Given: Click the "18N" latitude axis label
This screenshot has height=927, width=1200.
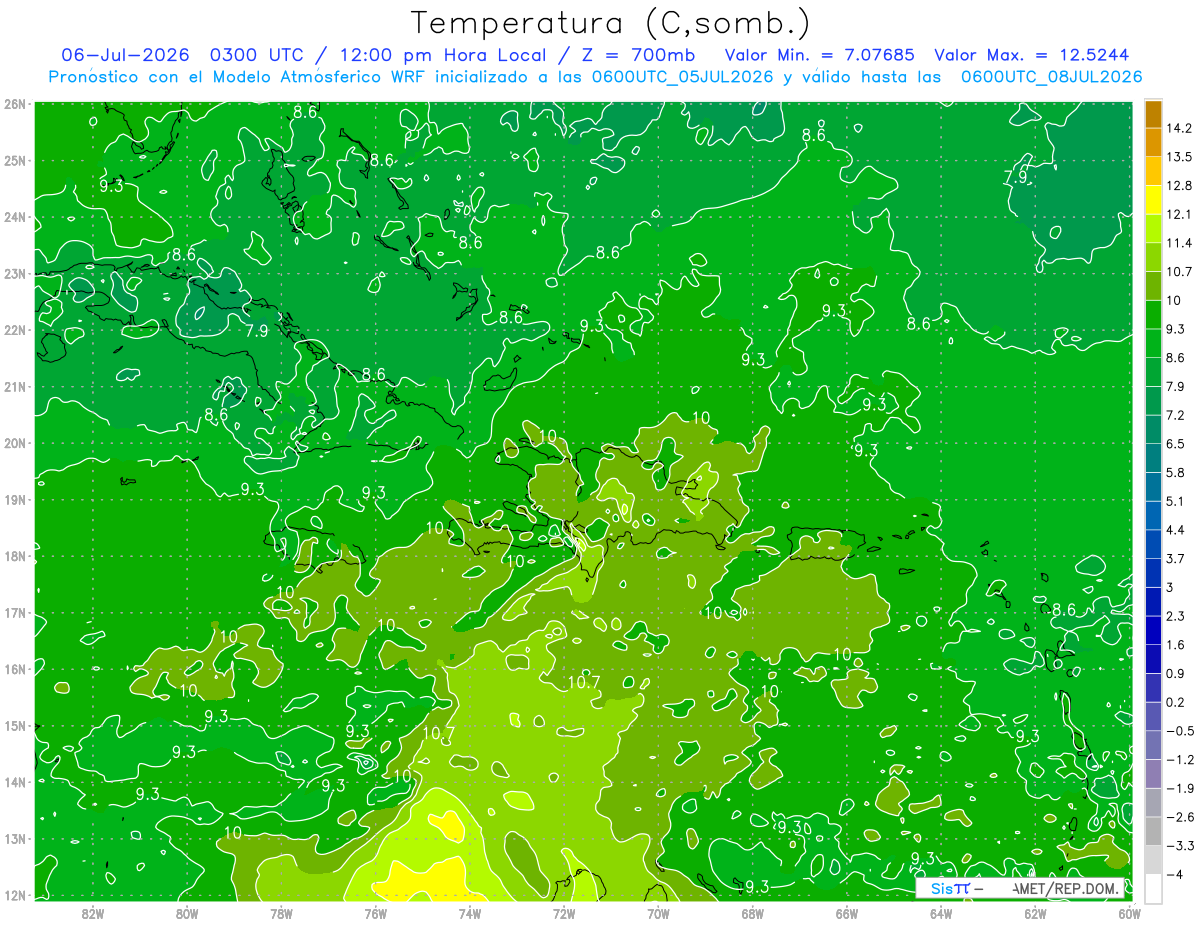Looking at the screenshot, I should pyautogui.click(x=14, y=556).
